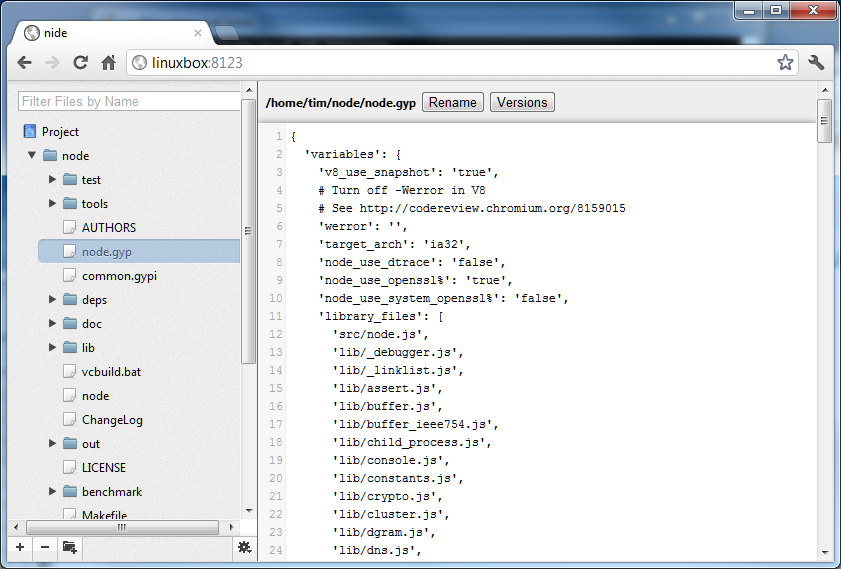
Task: Select node.gyp in the file tree
Action: pyautogui.click(x=139, y=252)
